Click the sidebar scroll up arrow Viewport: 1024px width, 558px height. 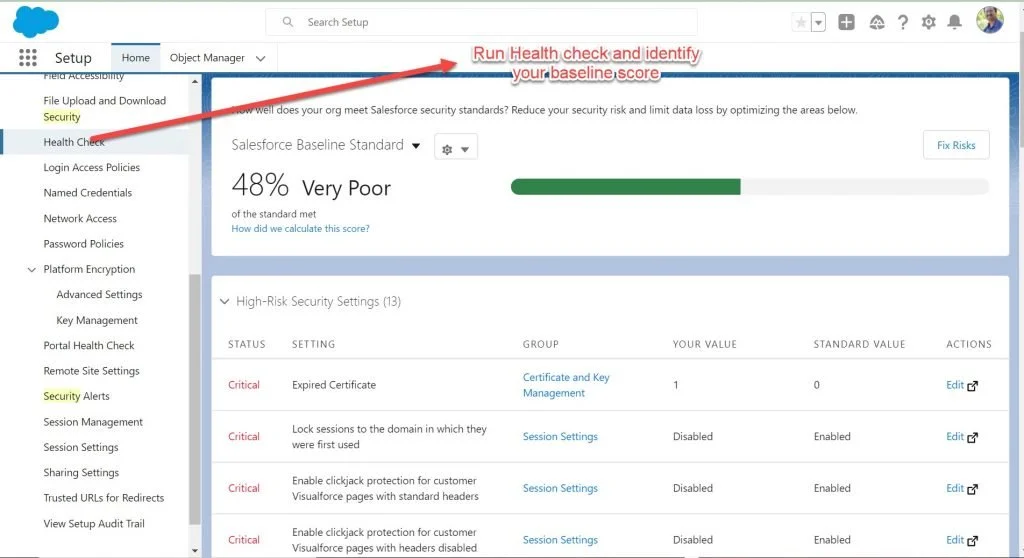(x=195, y=82)
